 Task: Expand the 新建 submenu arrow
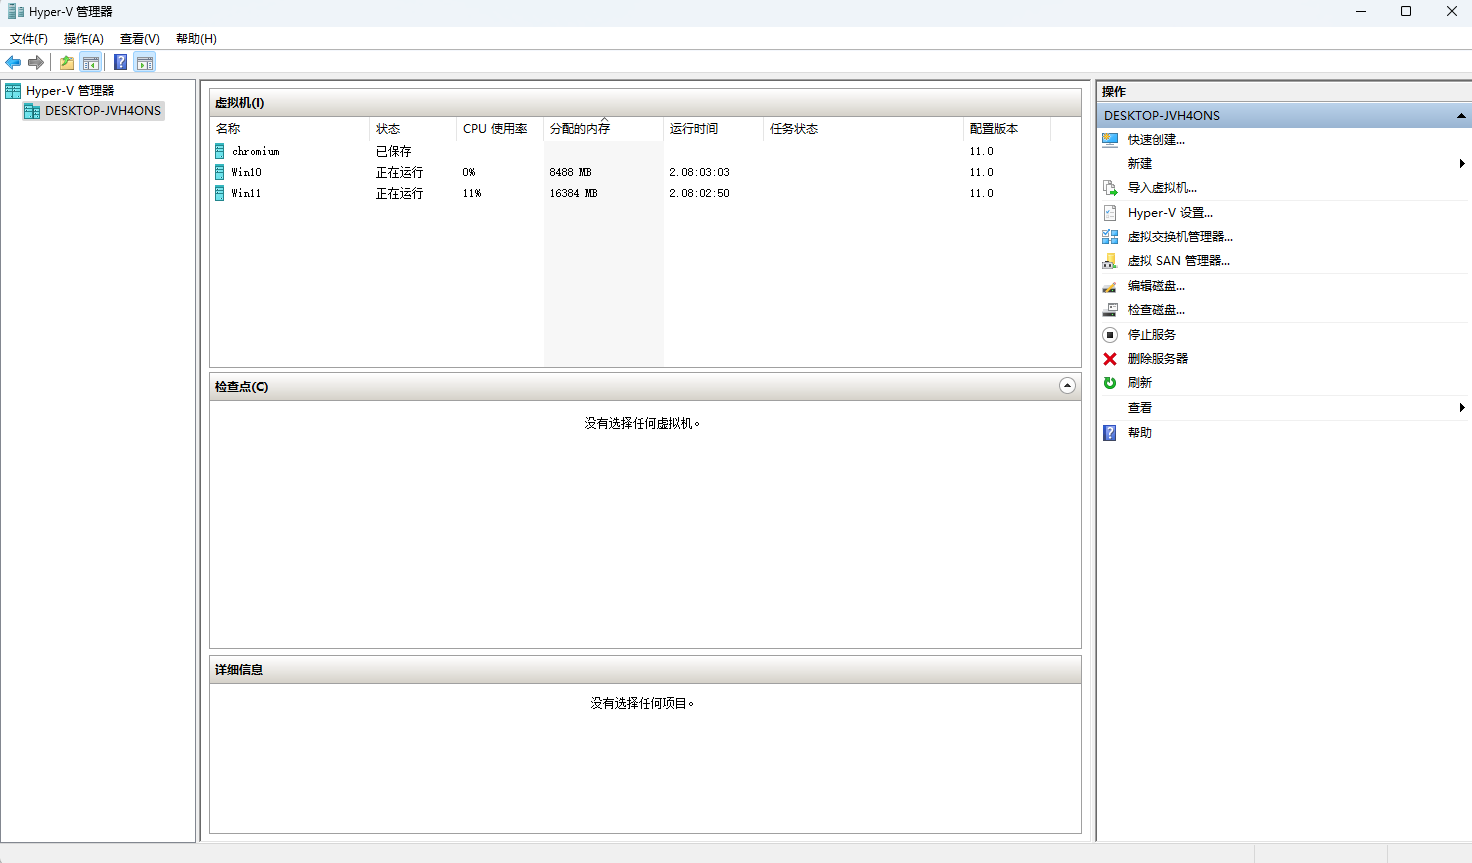1462,163
